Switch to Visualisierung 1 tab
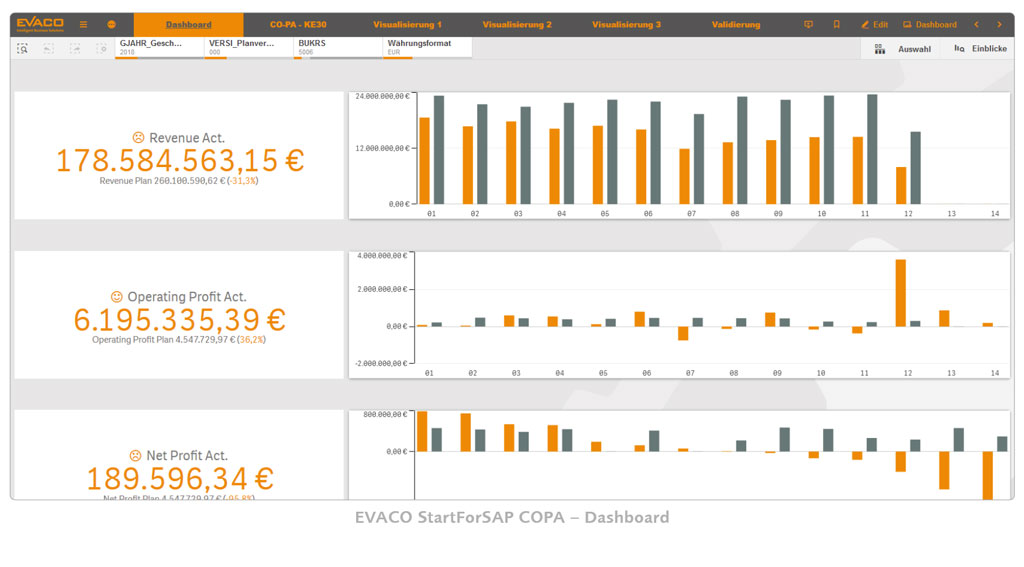Screen dimensions: 1024x567 click(407, 25)
